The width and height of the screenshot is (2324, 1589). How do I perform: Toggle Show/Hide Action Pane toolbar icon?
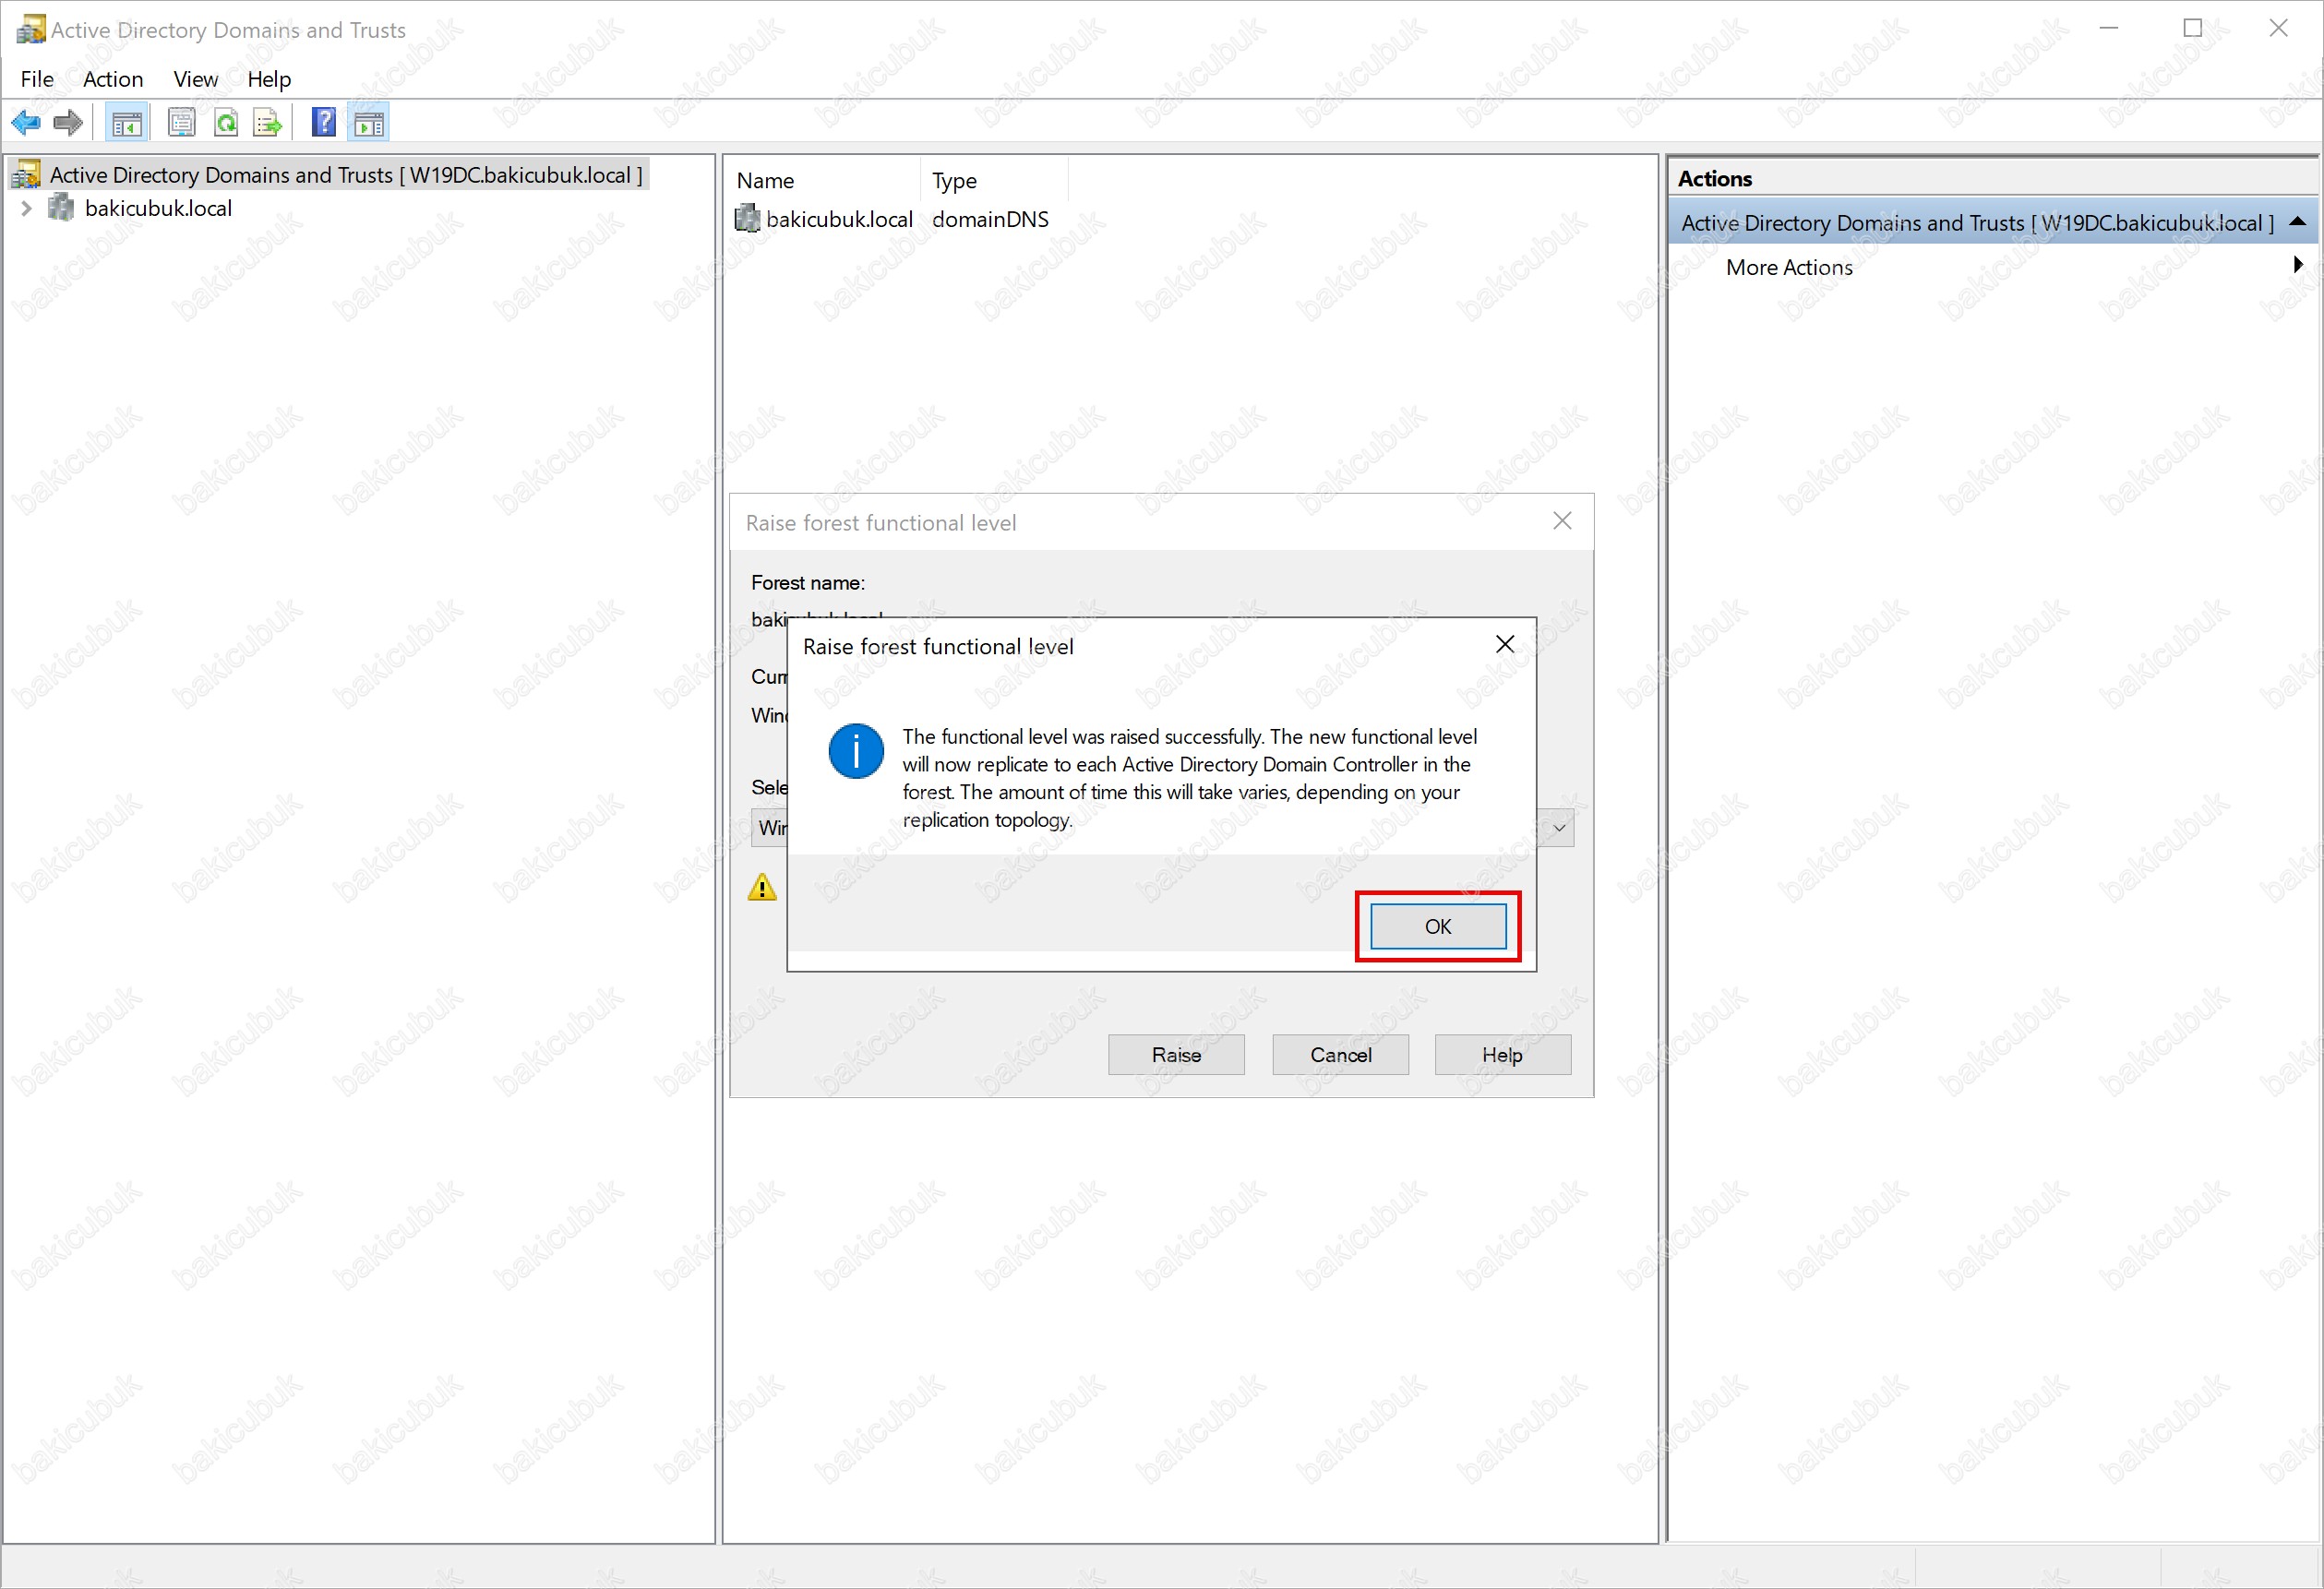tap(369, 123)
